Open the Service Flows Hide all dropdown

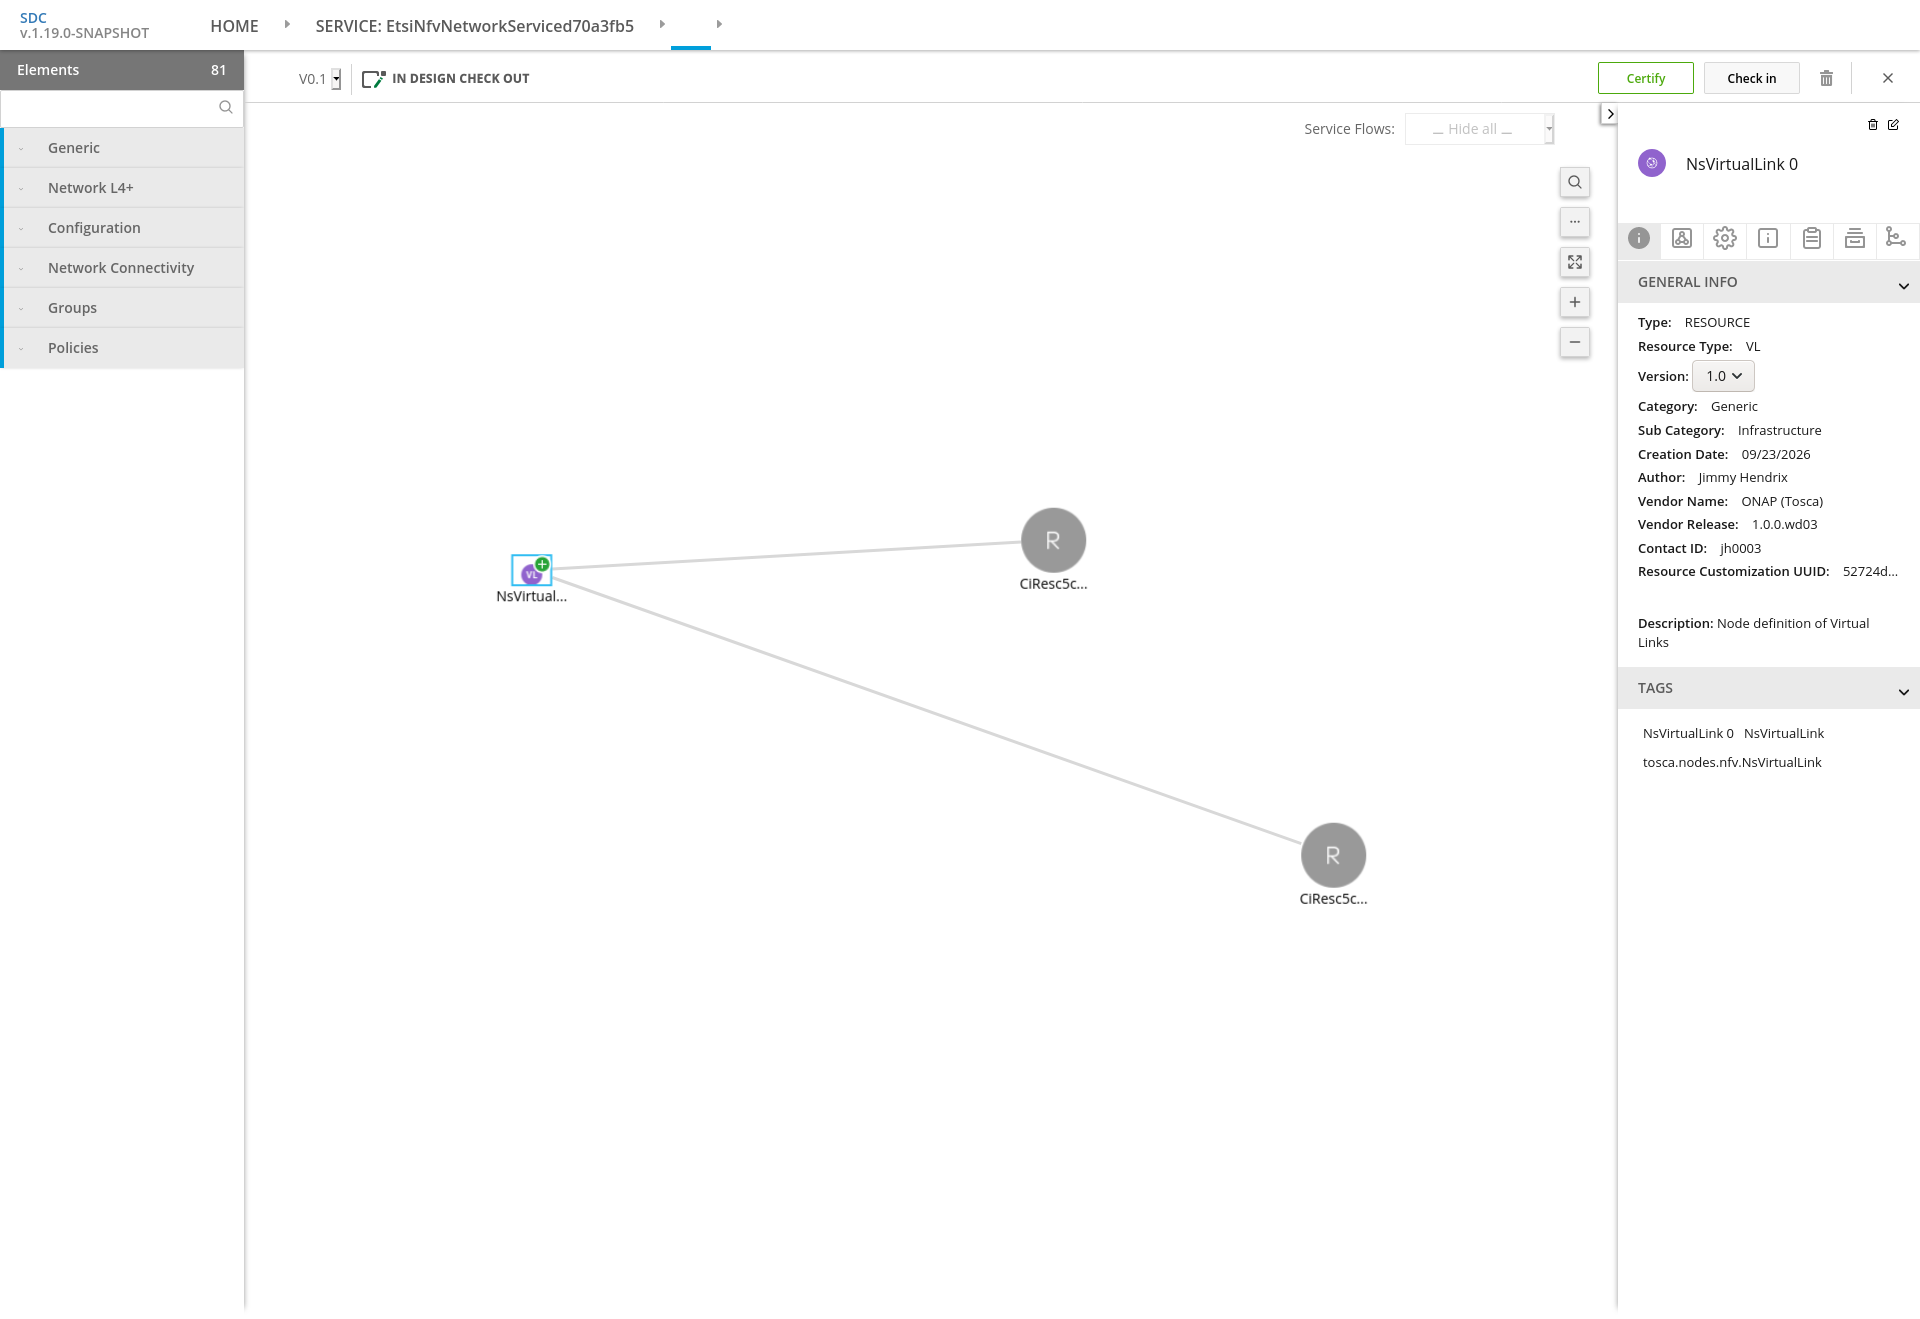tap(1479, 129)
